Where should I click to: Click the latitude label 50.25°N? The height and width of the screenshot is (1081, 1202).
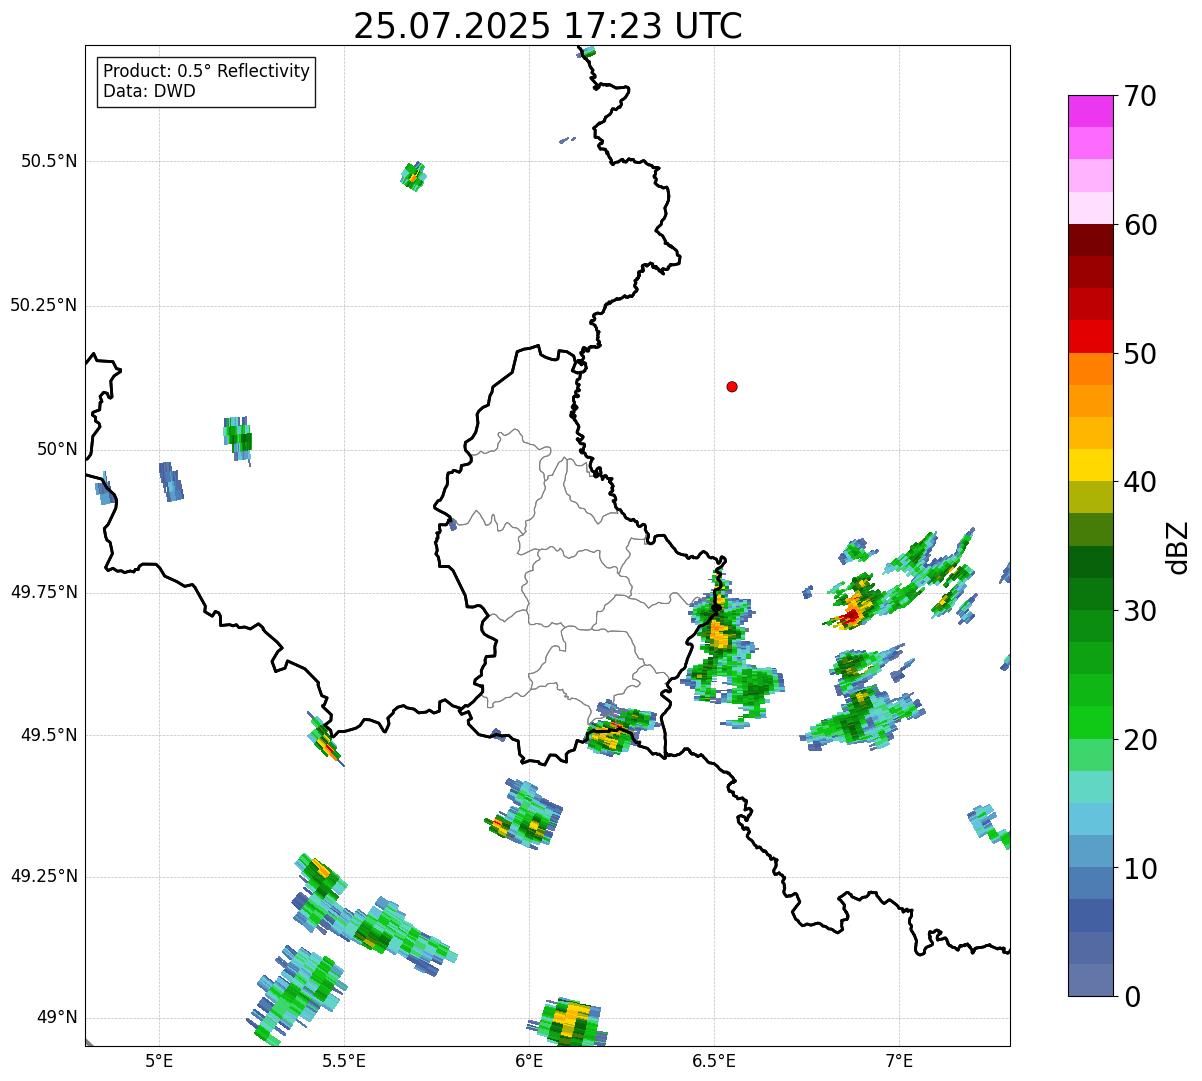point(43,305)
